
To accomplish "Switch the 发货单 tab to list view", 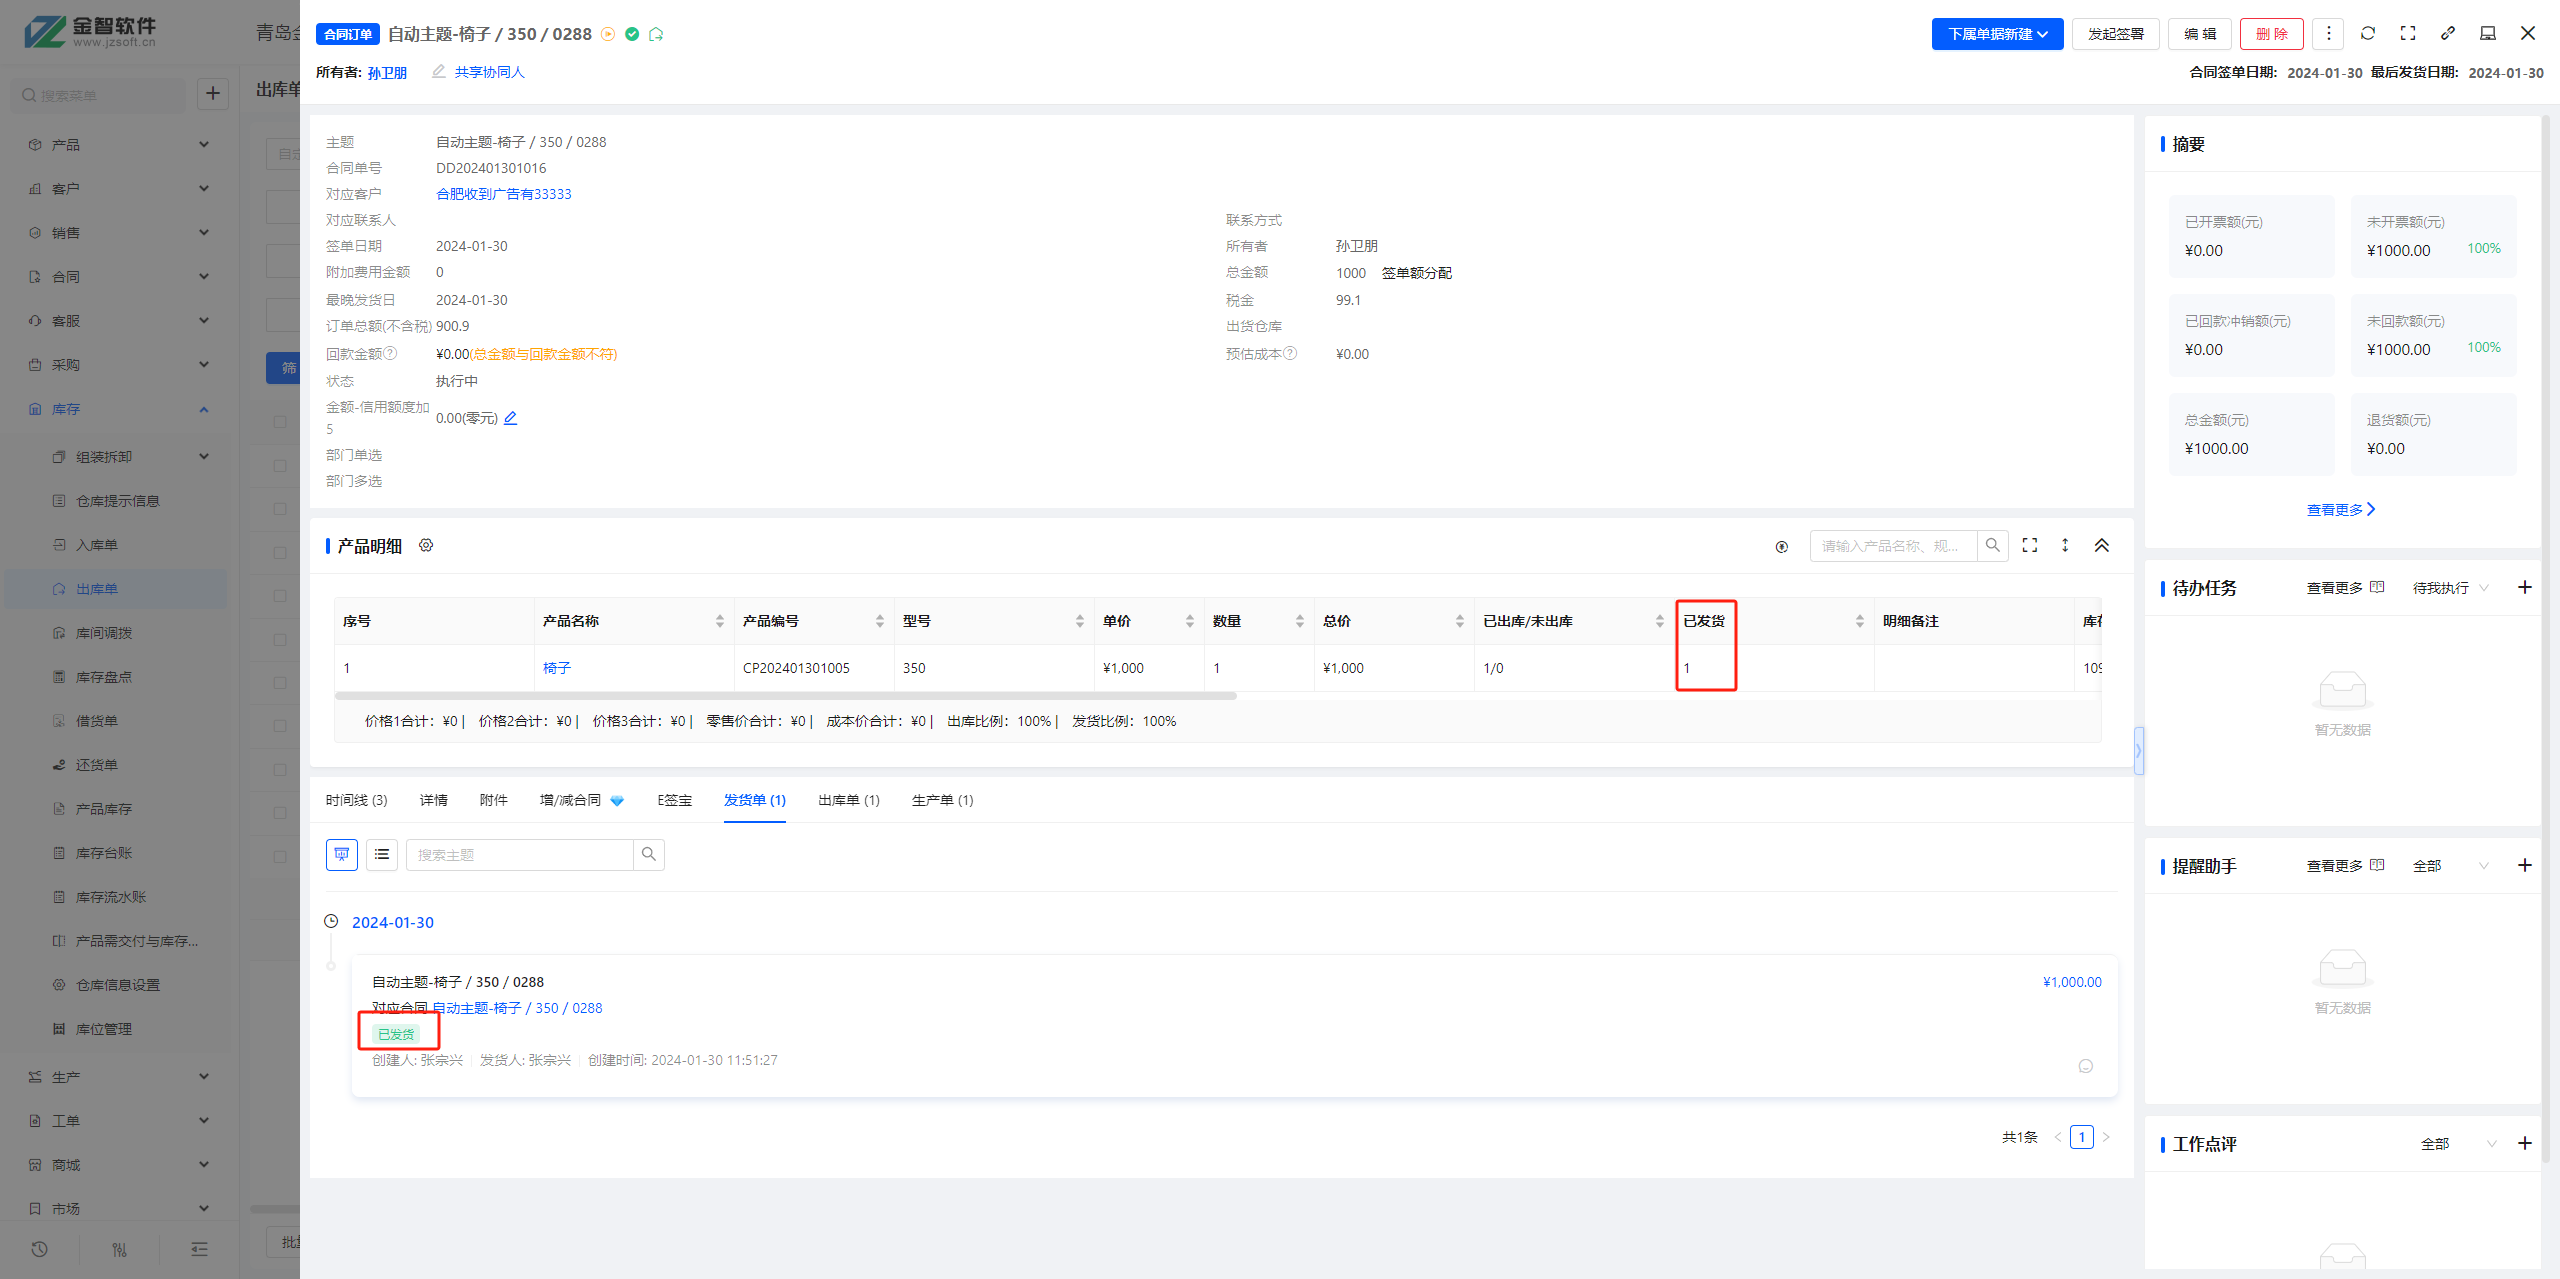I will click(x=382, y=854).
